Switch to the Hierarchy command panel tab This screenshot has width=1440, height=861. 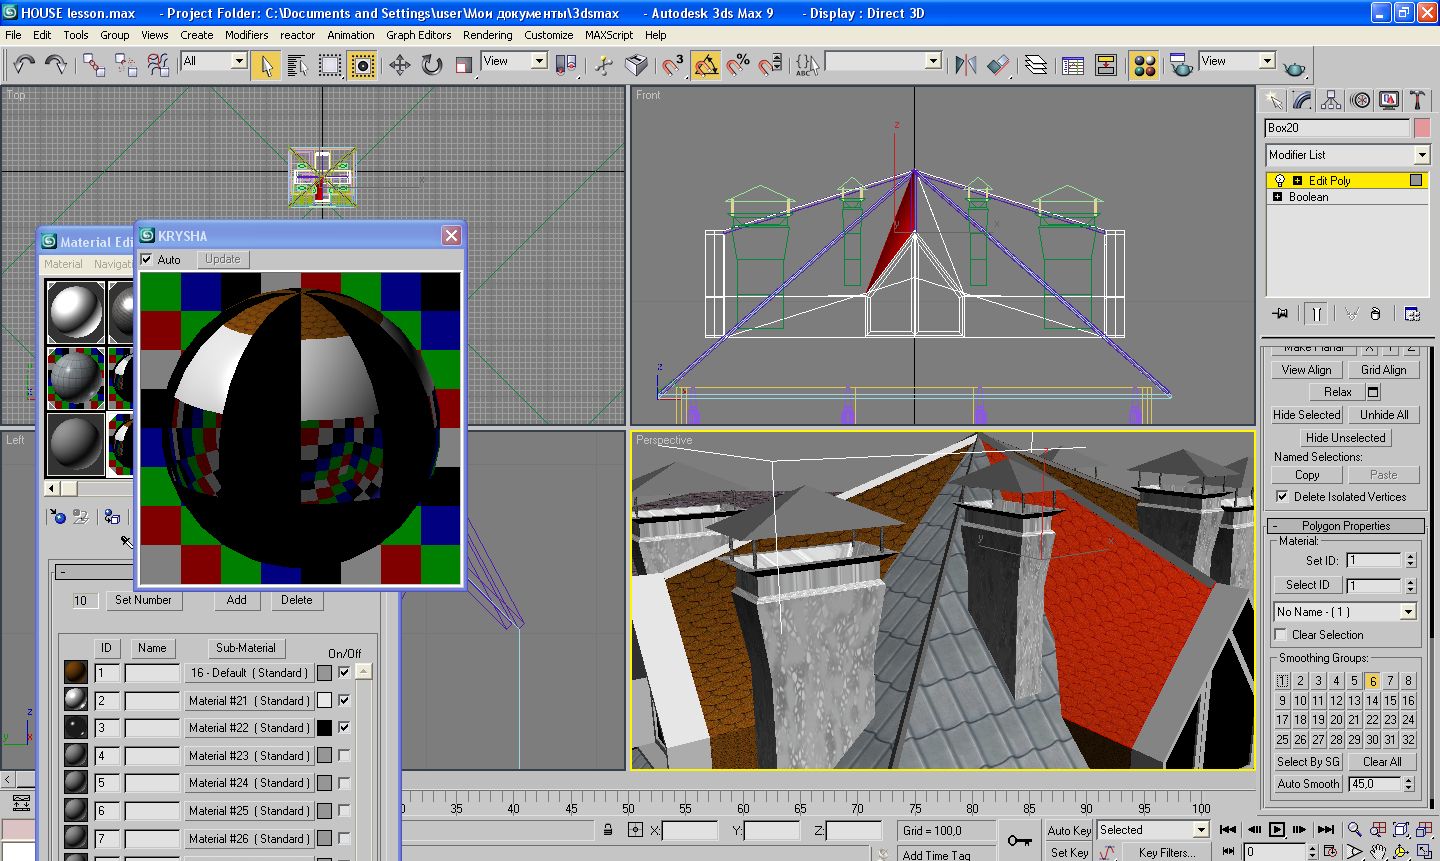pyautogui.click(x=1331, y=99)
